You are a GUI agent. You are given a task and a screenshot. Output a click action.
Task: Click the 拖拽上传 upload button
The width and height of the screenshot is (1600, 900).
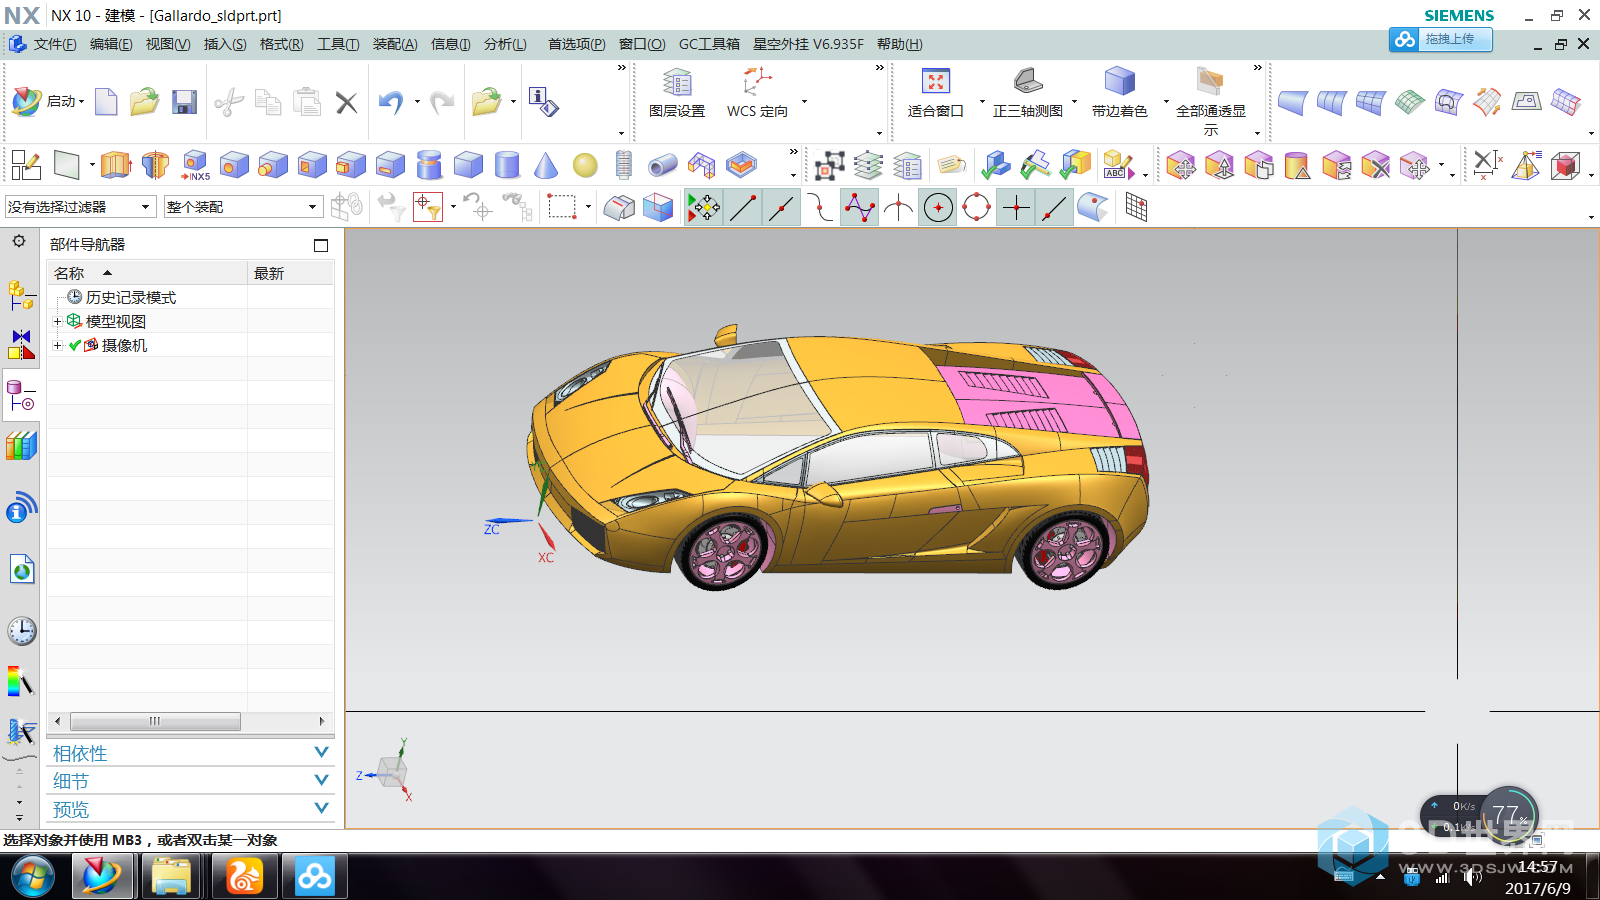tap(1441, 39)
